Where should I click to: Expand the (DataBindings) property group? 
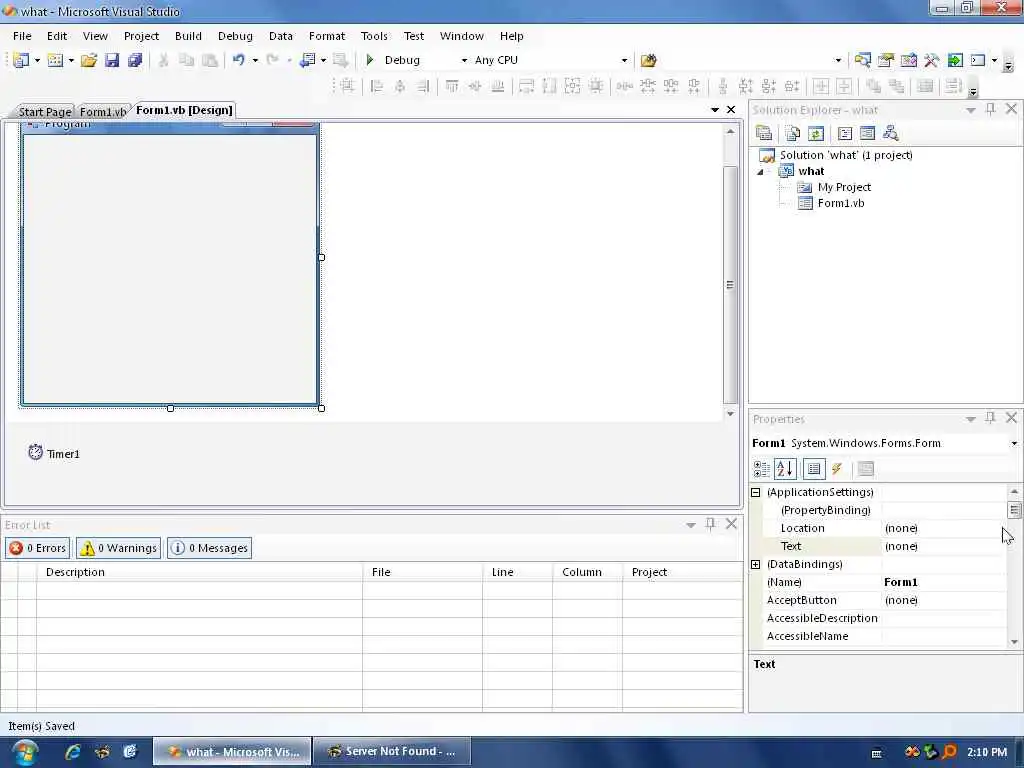pos(756,564)
